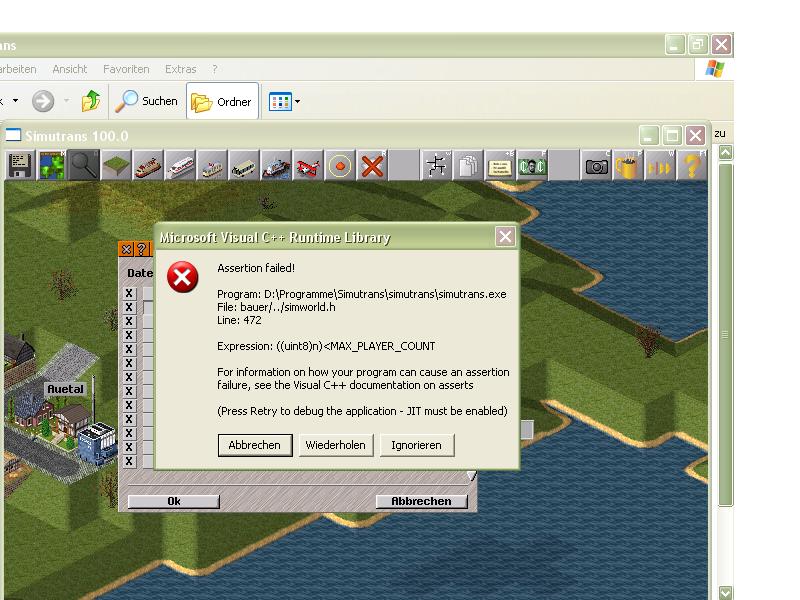
Task: Open the Favoriten menu
Action: 126,69
